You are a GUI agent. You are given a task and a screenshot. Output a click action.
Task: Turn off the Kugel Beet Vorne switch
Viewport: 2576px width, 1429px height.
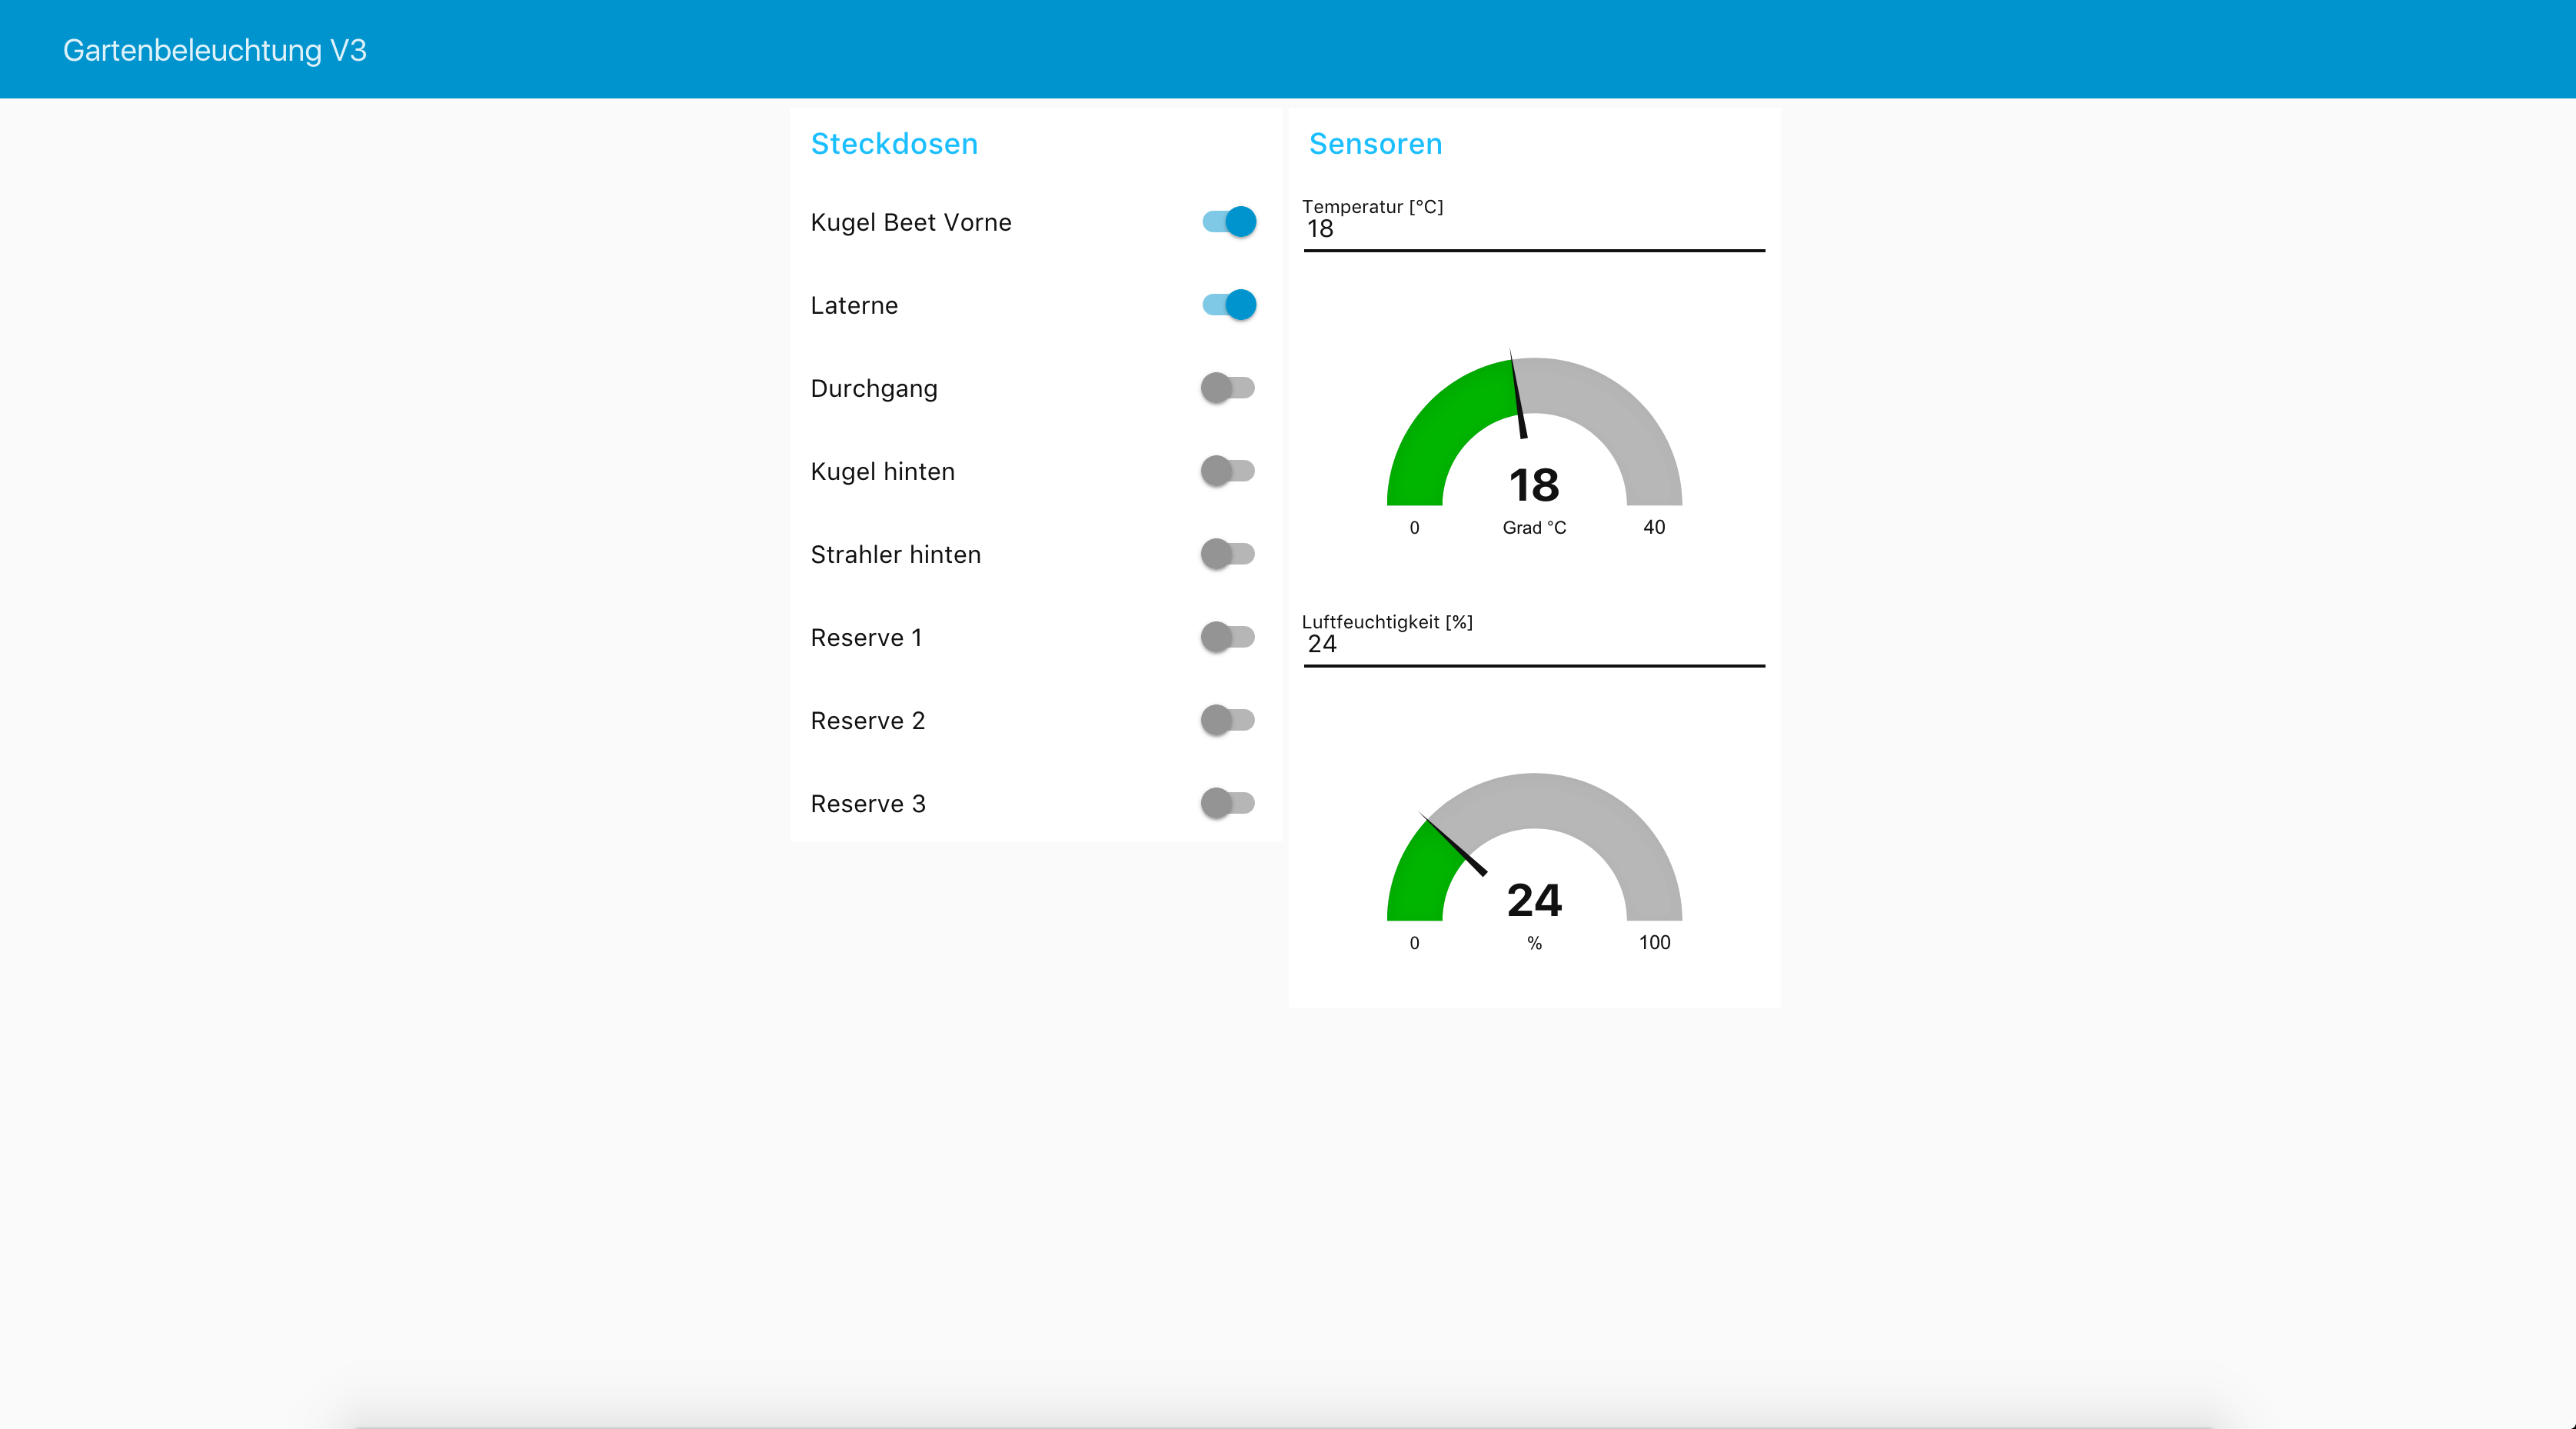(1229, 222)
